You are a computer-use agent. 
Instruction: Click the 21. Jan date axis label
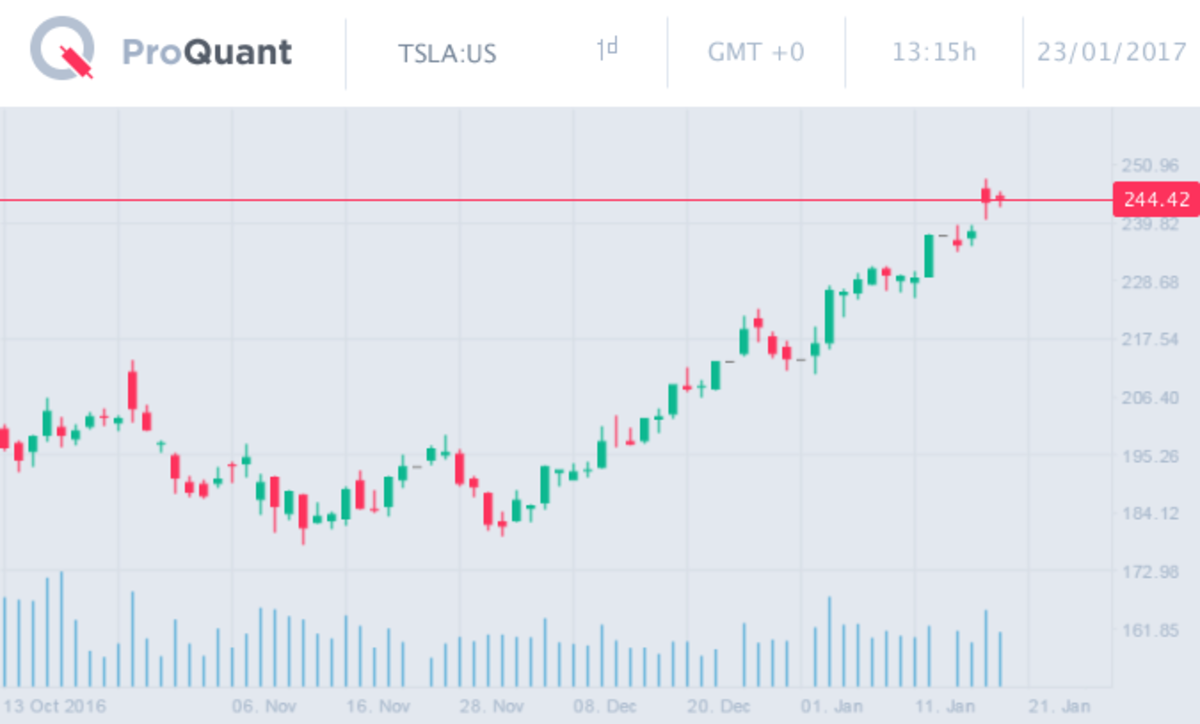(x=1062, y=706)
